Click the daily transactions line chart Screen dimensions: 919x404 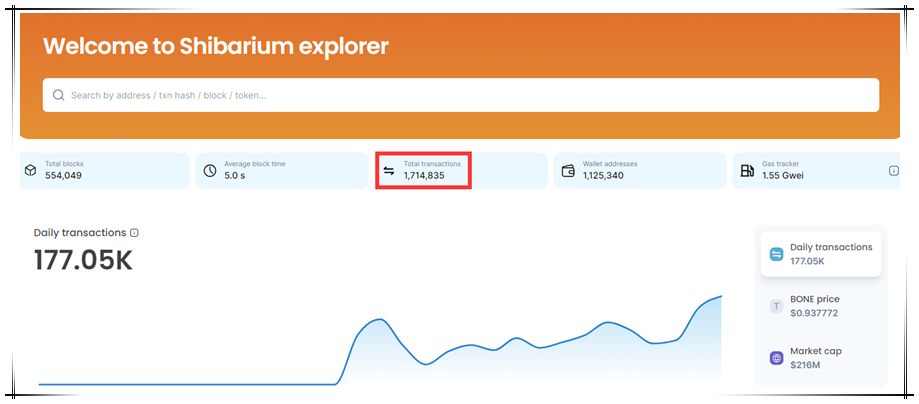click(x=380, y=340)
